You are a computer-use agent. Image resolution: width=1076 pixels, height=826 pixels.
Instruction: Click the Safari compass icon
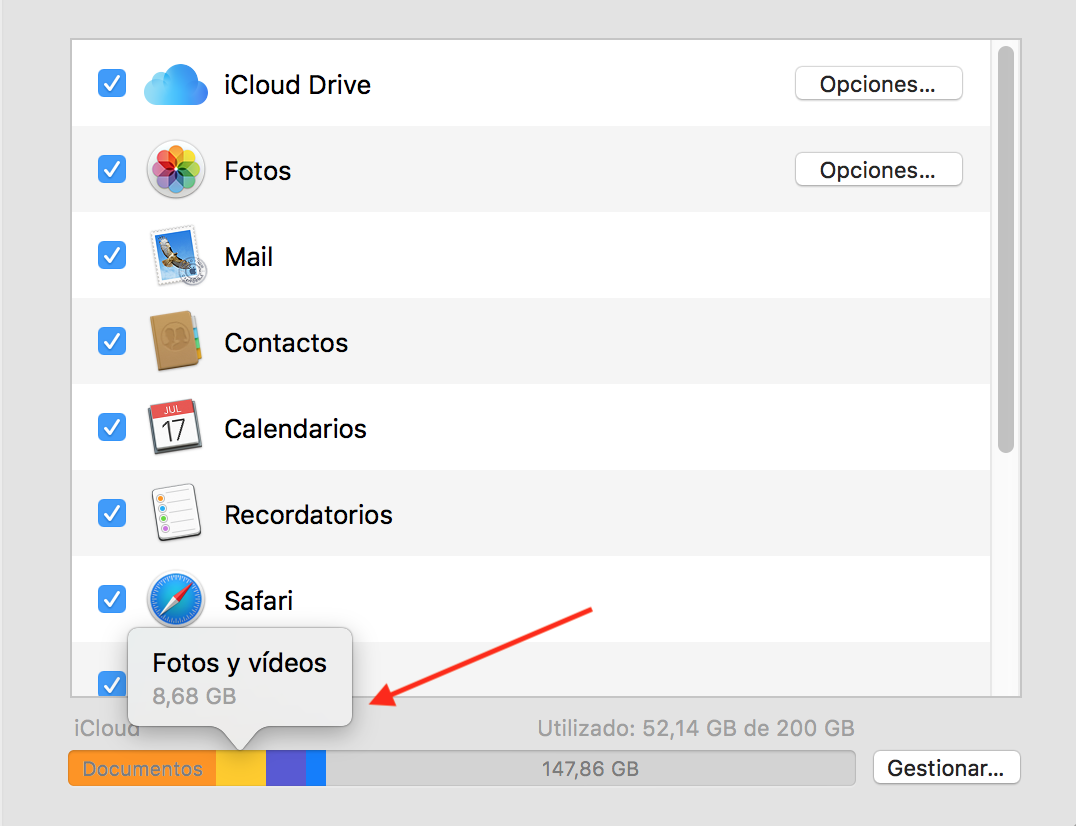coord(175,600)
